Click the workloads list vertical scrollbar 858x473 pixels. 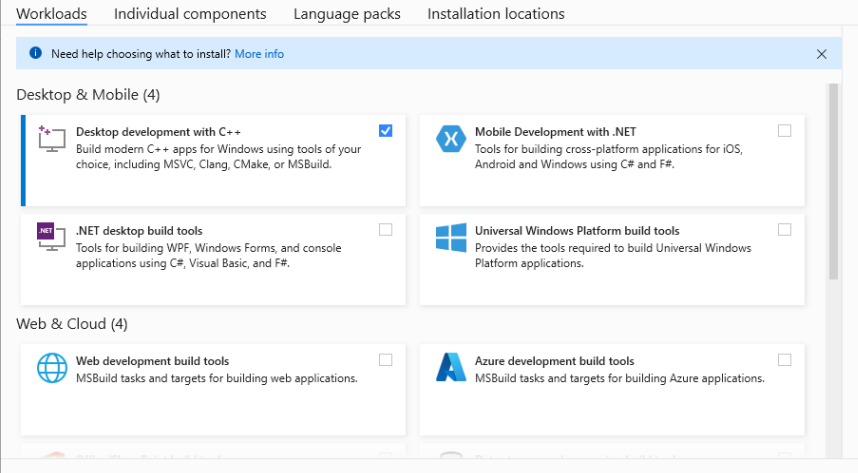coord(833,182)
